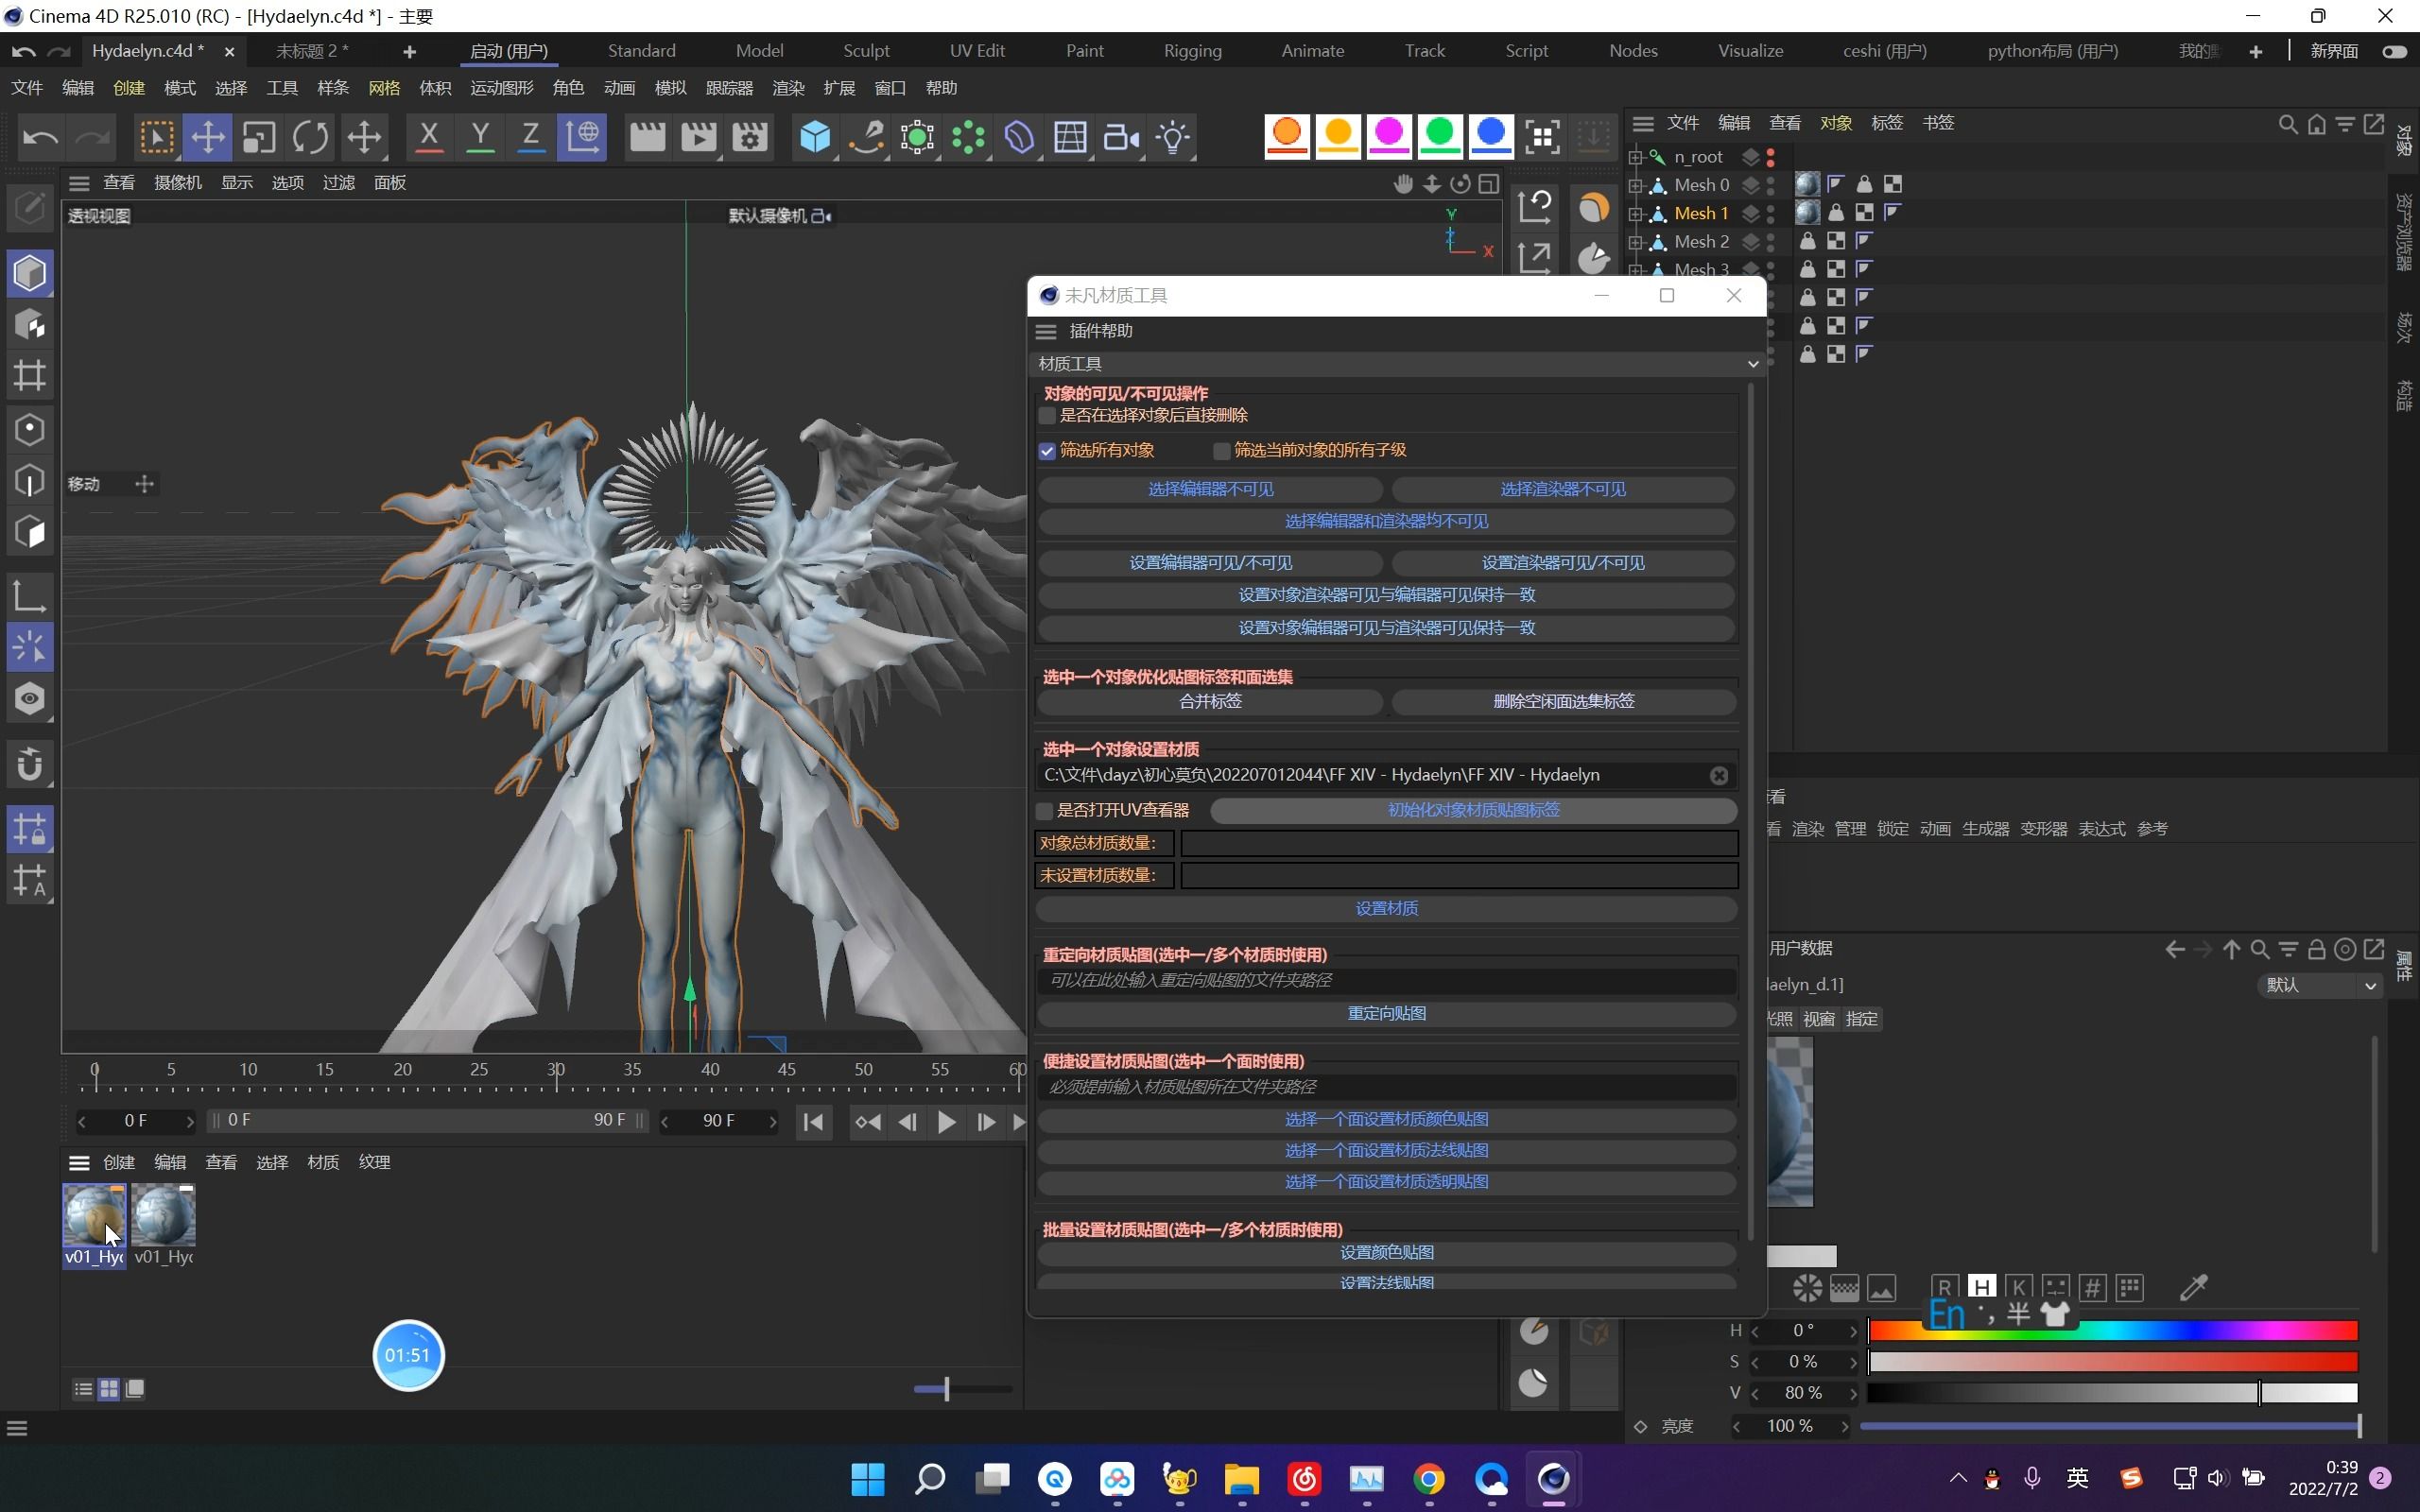Adjust the material thumbnail size slider

coord(962,1388)
